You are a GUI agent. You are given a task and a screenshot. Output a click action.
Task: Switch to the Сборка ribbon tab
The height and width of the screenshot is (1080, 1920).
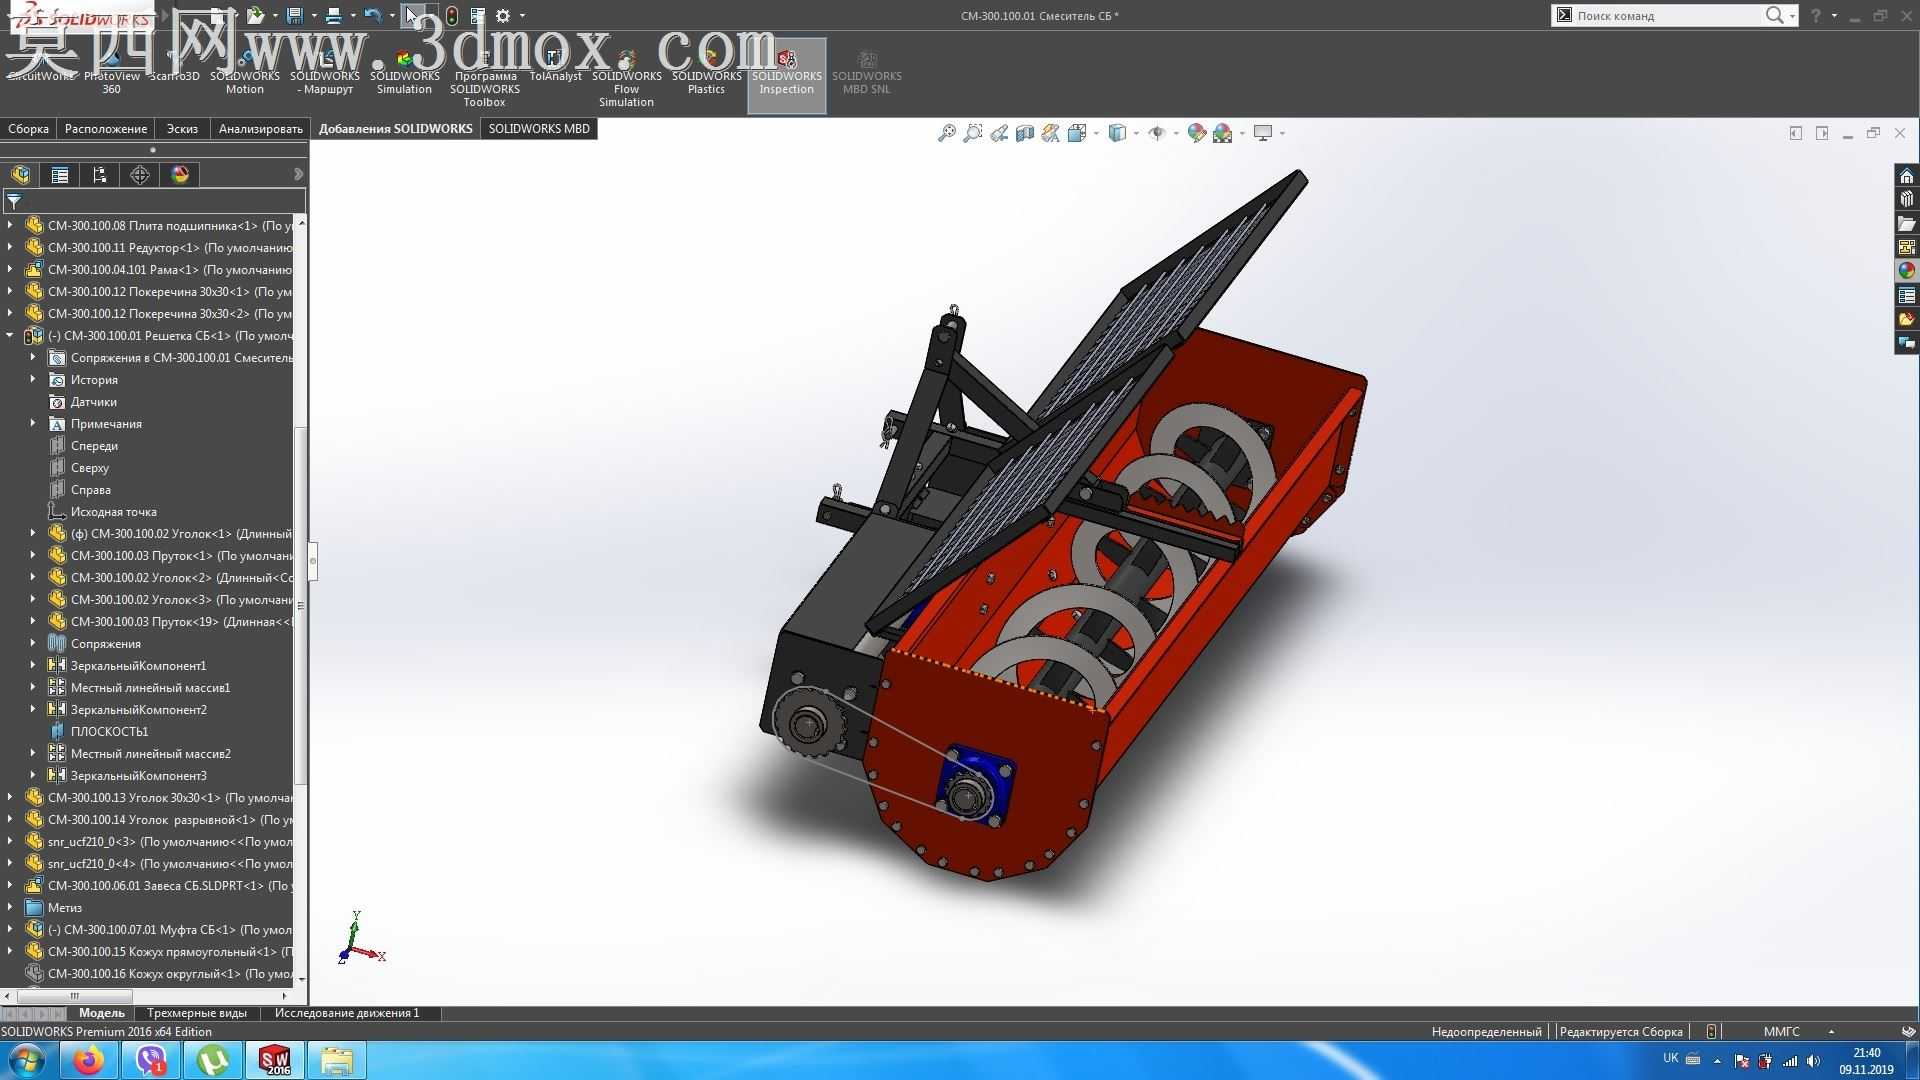point(28,129)
